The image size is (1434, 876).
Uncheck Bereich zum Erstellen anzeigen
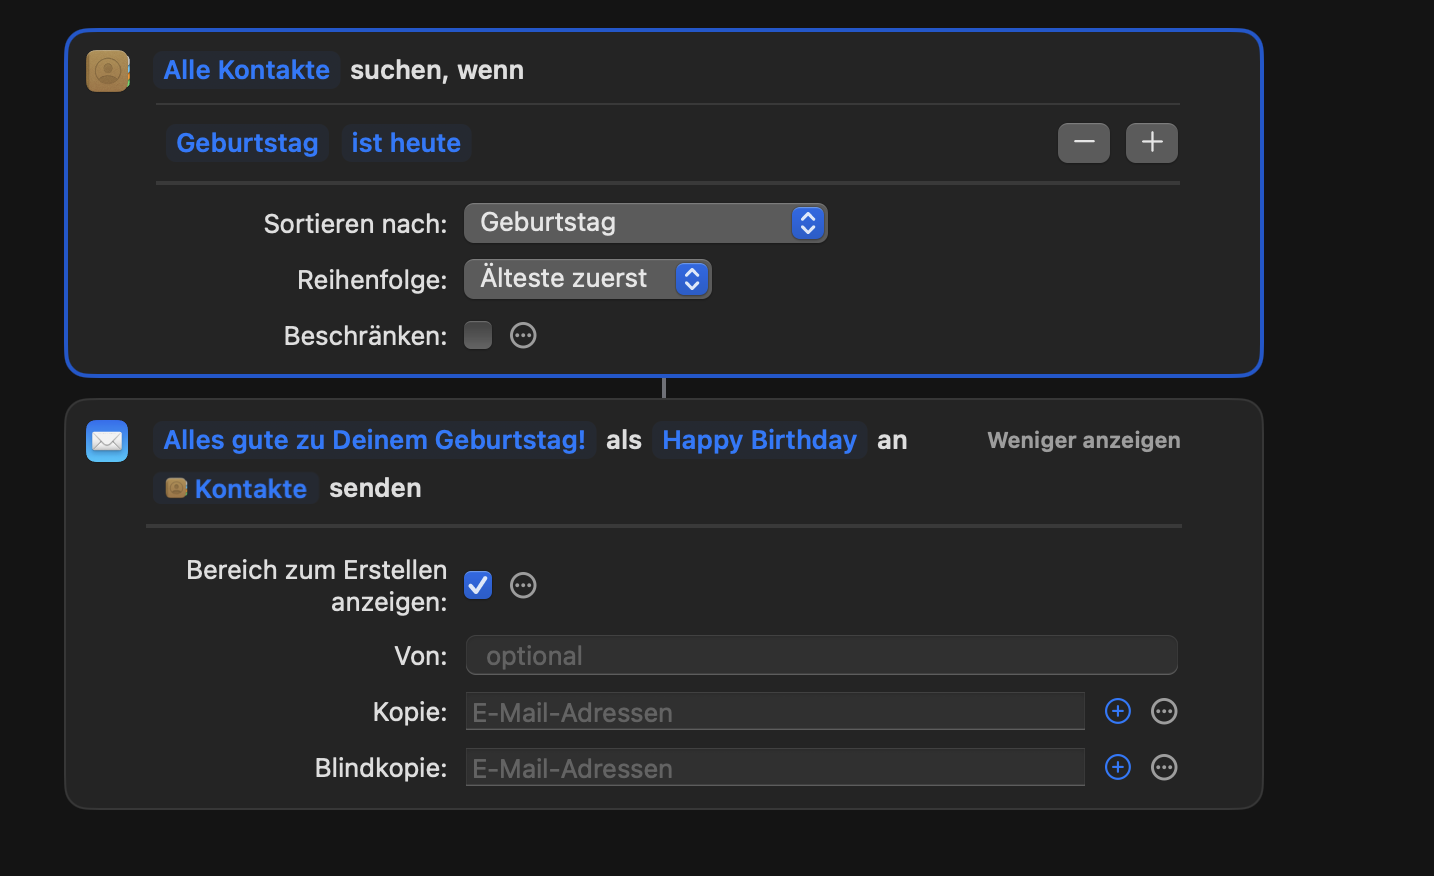pyautogui.click(x=478, y=585)
